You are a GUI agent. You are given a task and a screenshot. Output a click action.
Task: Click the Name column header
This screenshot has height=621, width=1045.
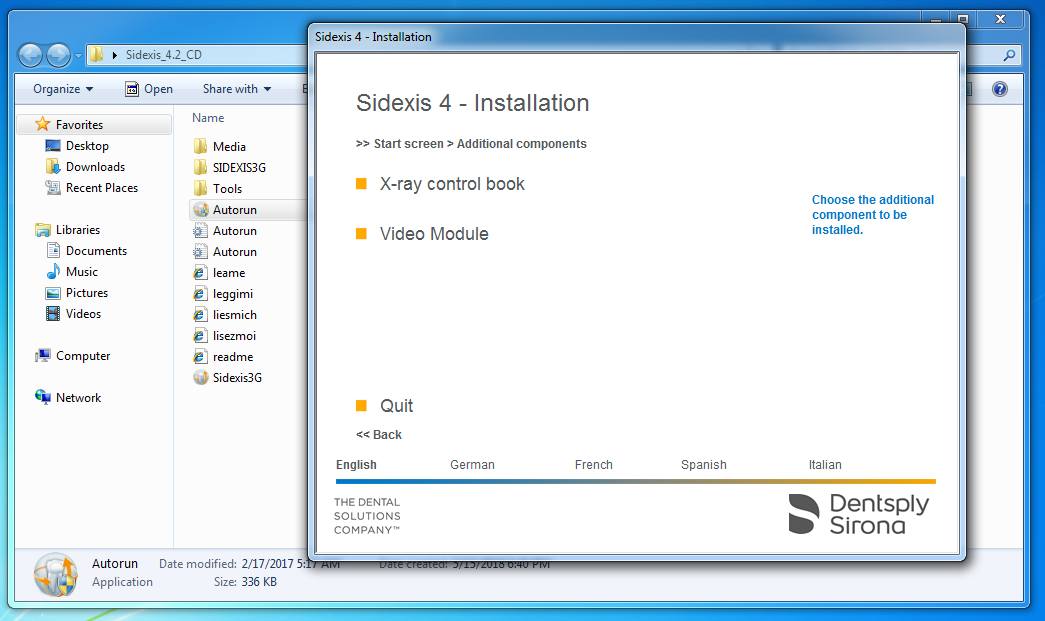pos(208,118)
